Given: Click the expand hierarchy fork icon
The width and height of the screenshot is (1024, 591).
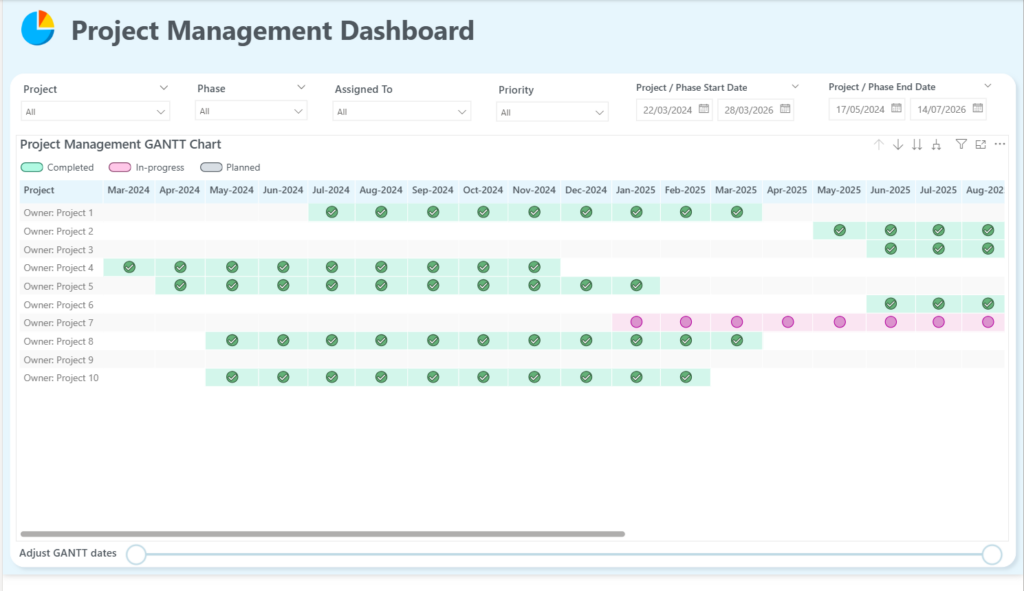Looking at the screenshot, I should point(936,144).
